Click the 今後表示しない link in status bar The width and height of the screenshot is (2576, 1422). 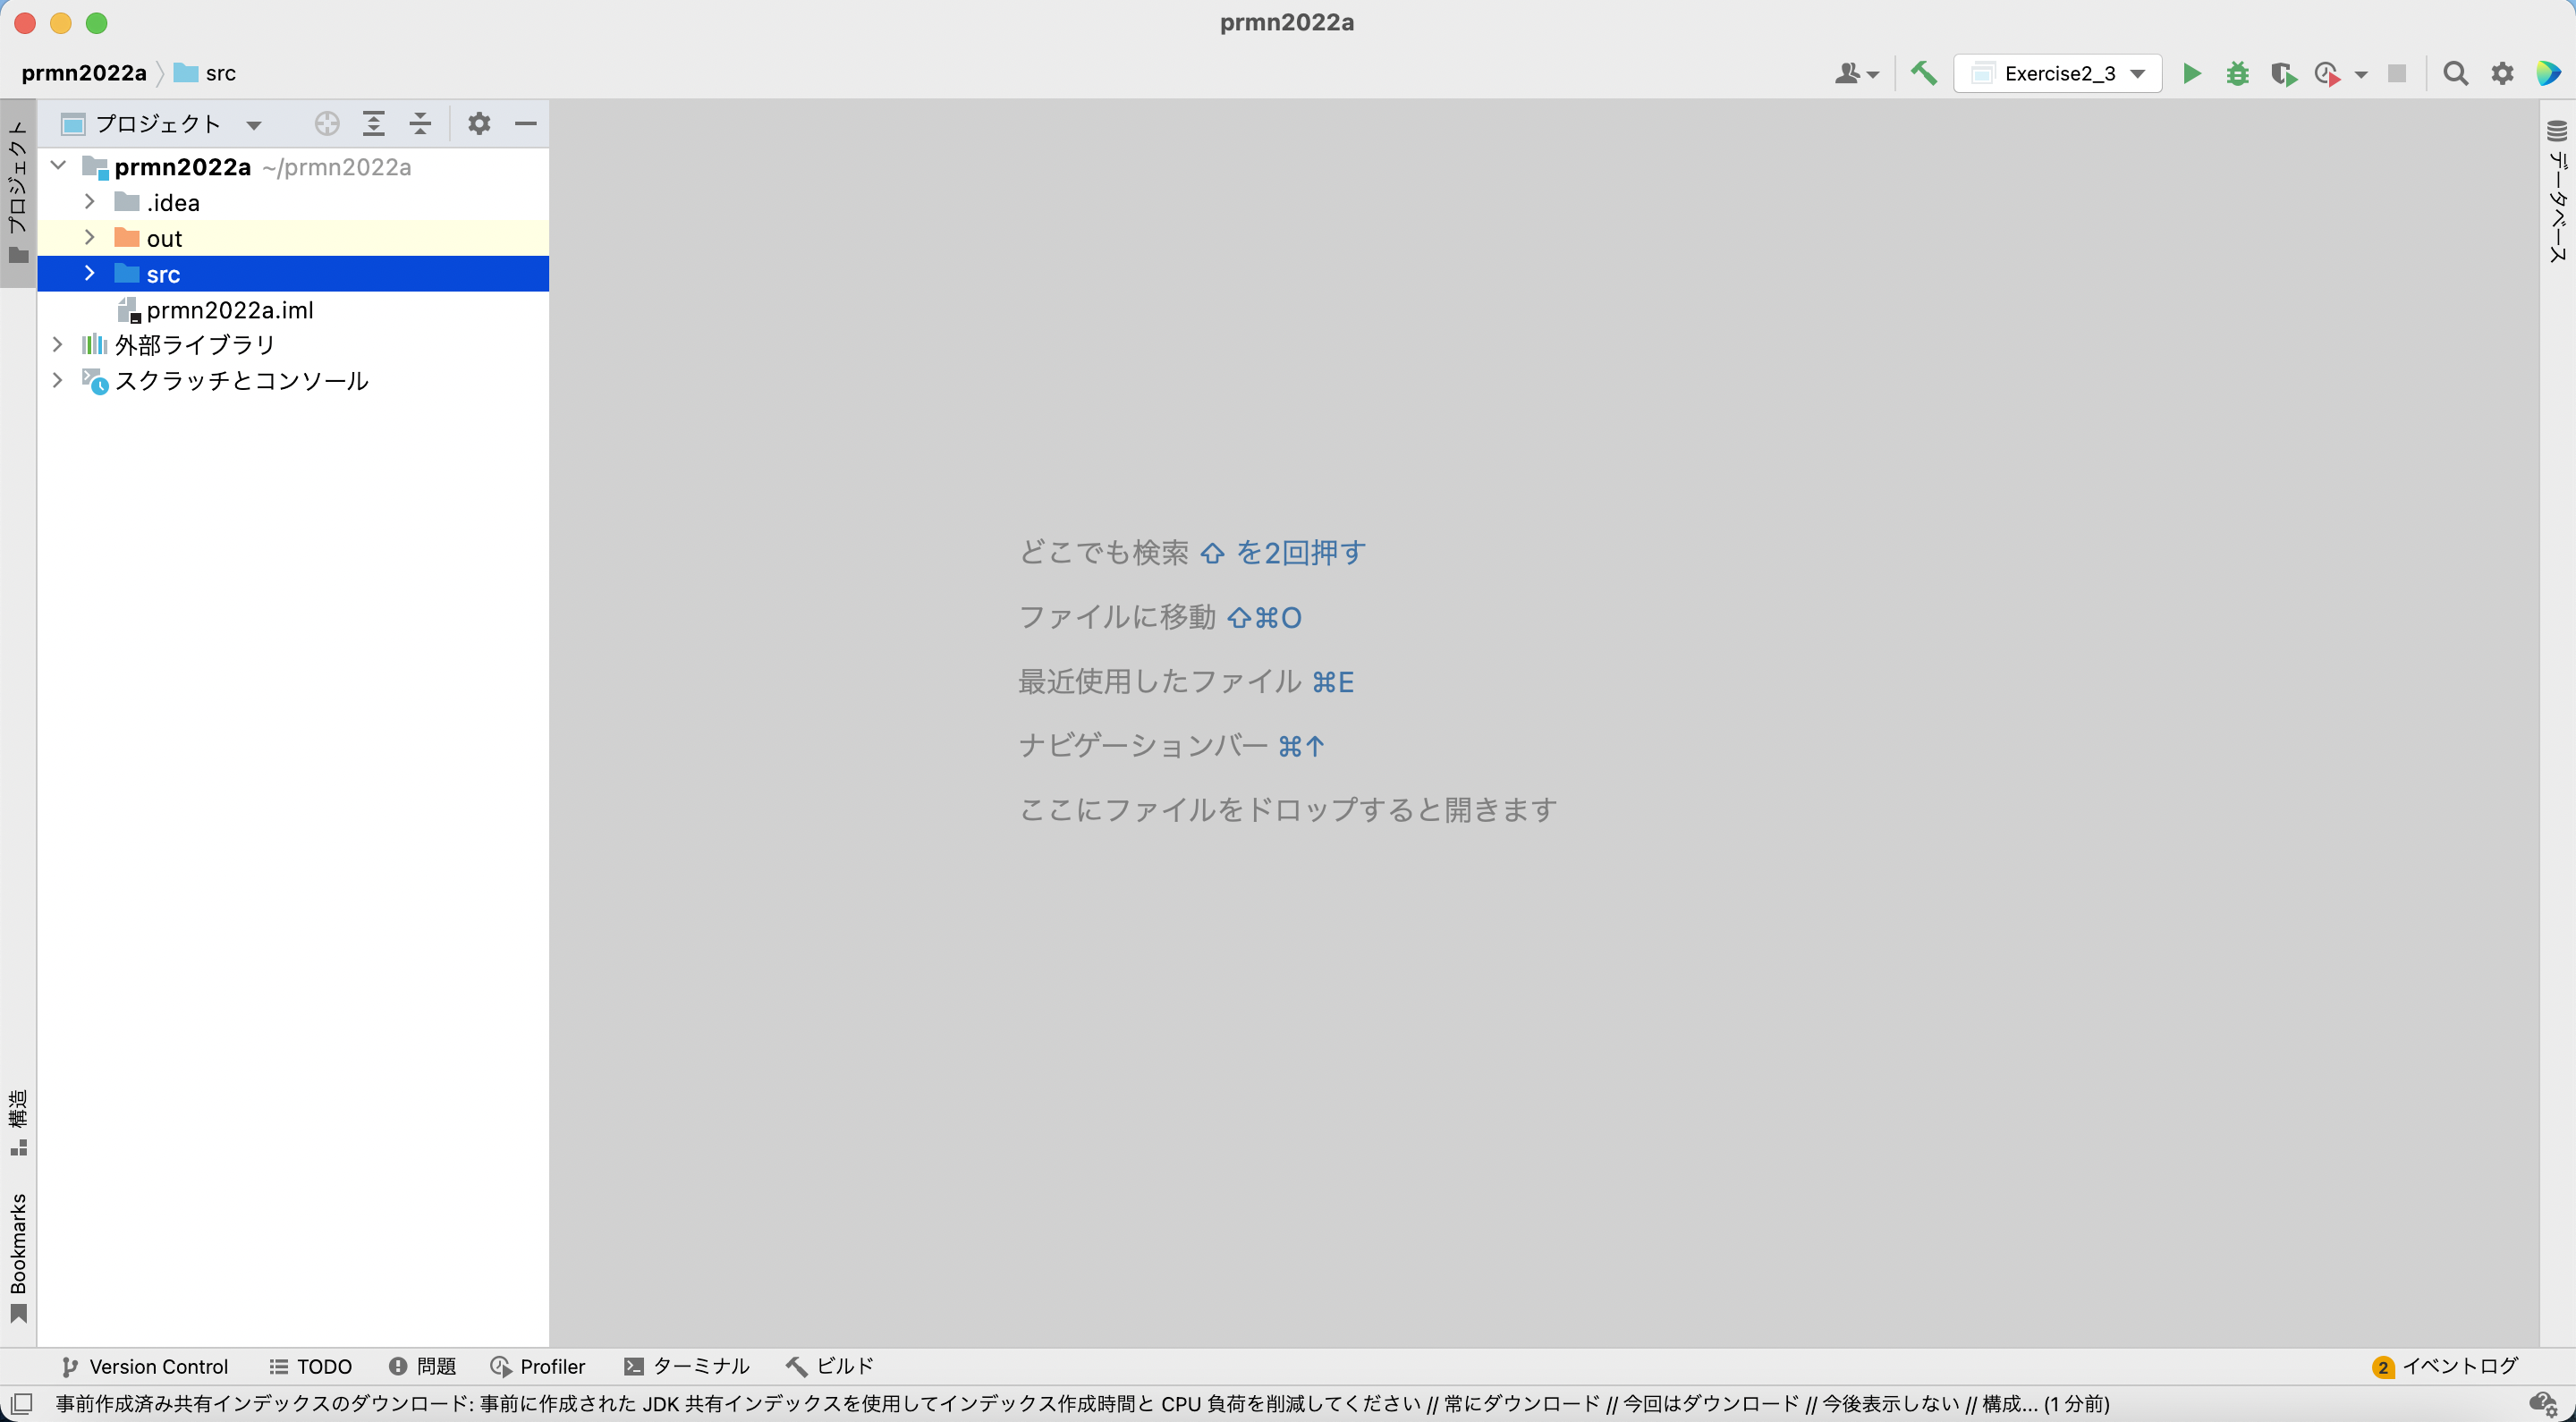click(1890, 1403)
